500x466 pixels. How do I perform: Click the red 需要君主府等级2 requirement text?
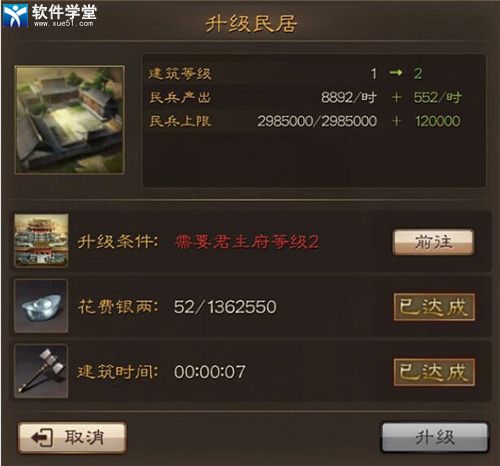pos(247,242)
